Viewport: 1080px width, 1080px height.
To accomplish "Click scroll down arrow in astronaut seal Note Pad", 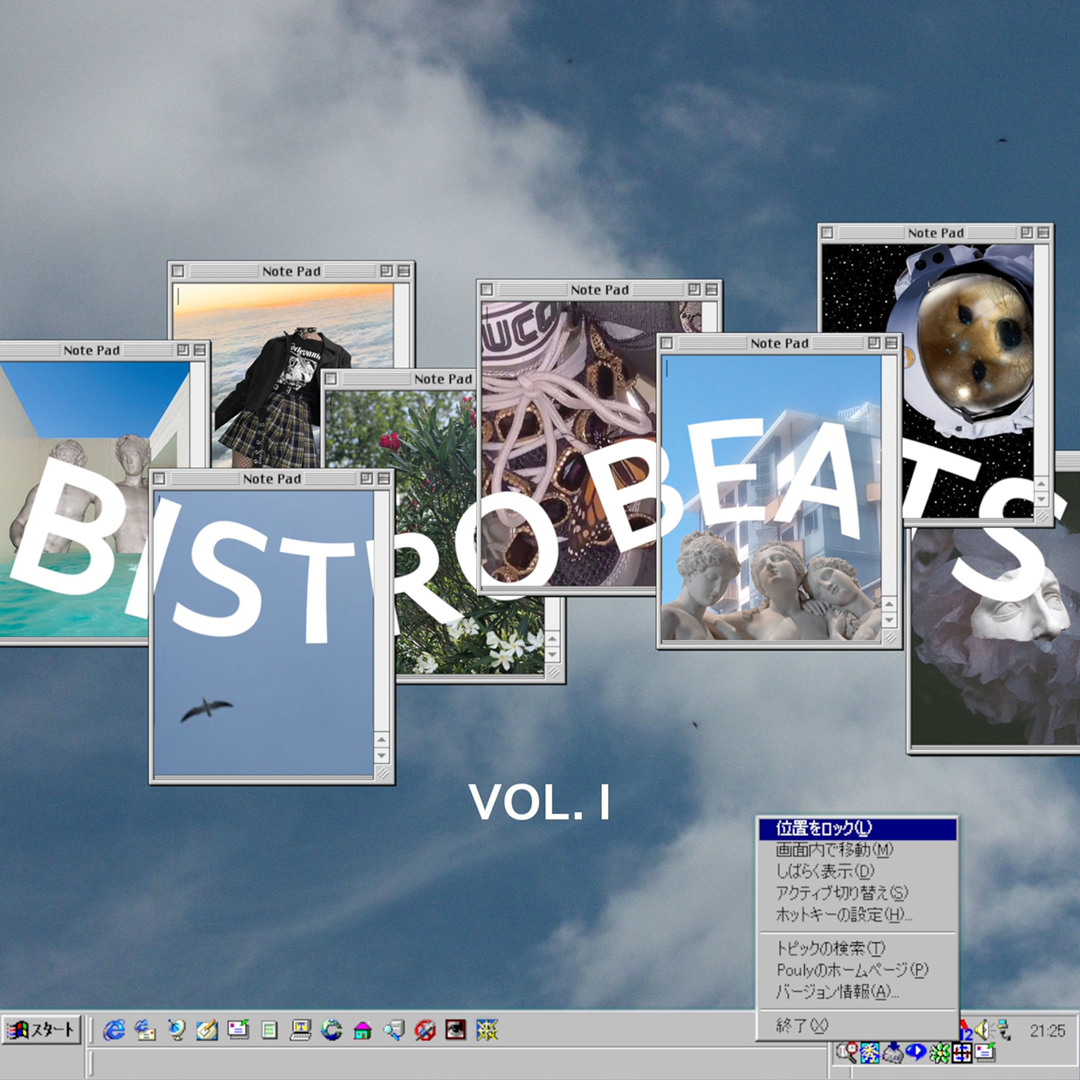I will (x=1041, y=499).
